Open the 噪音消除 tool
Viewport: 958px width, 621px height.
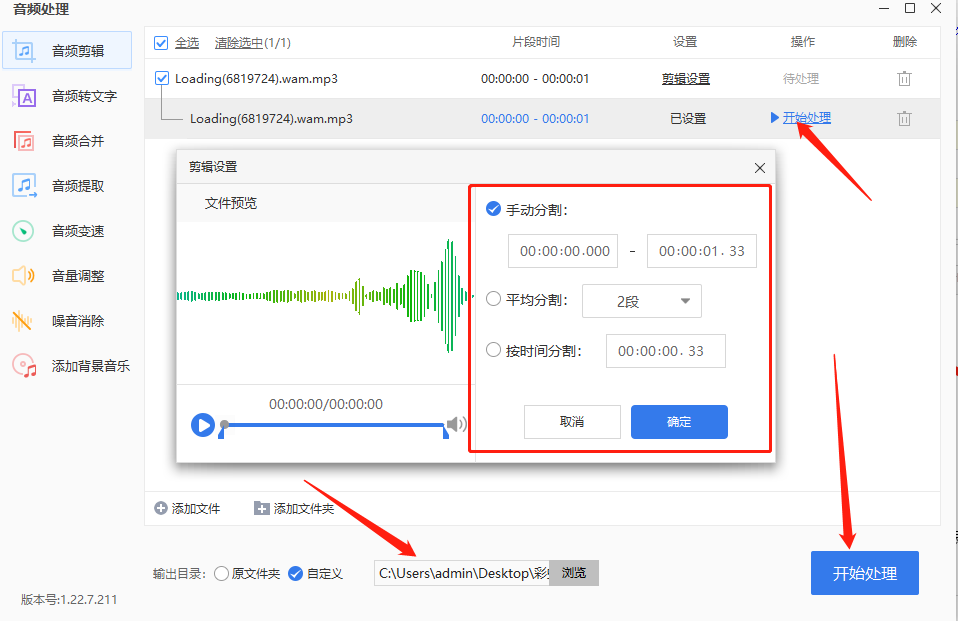tap(68, 321)
